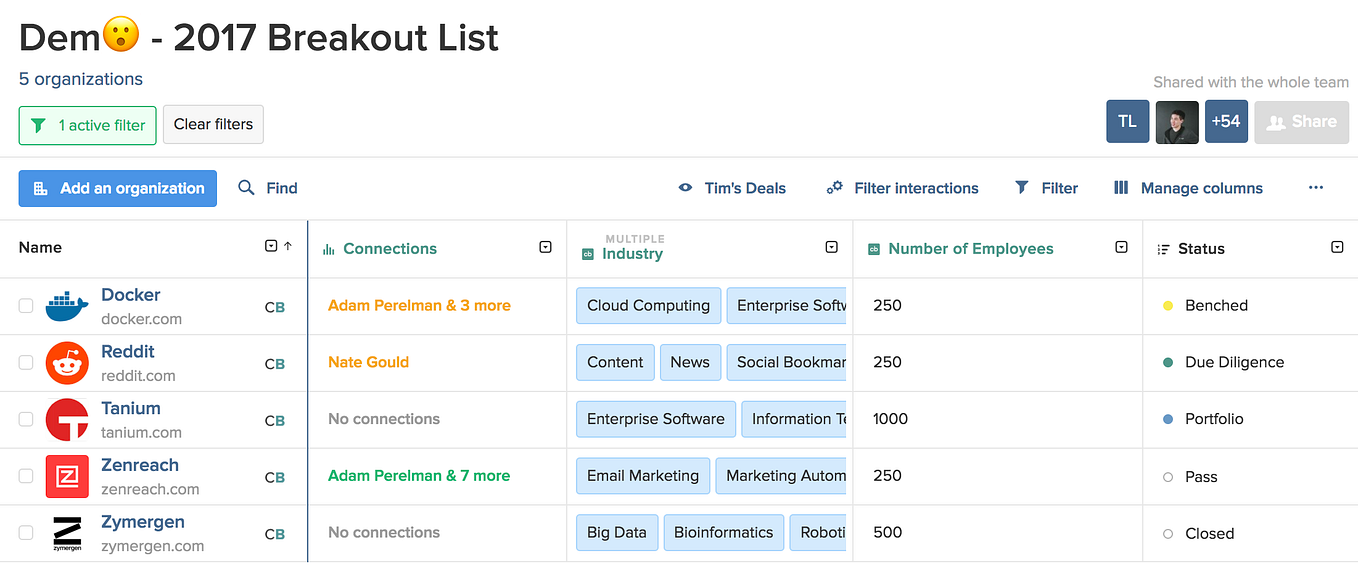Select the Reddit row checkbox
The height and width of the screenshot is (567, 1358).
coord(26,363)
